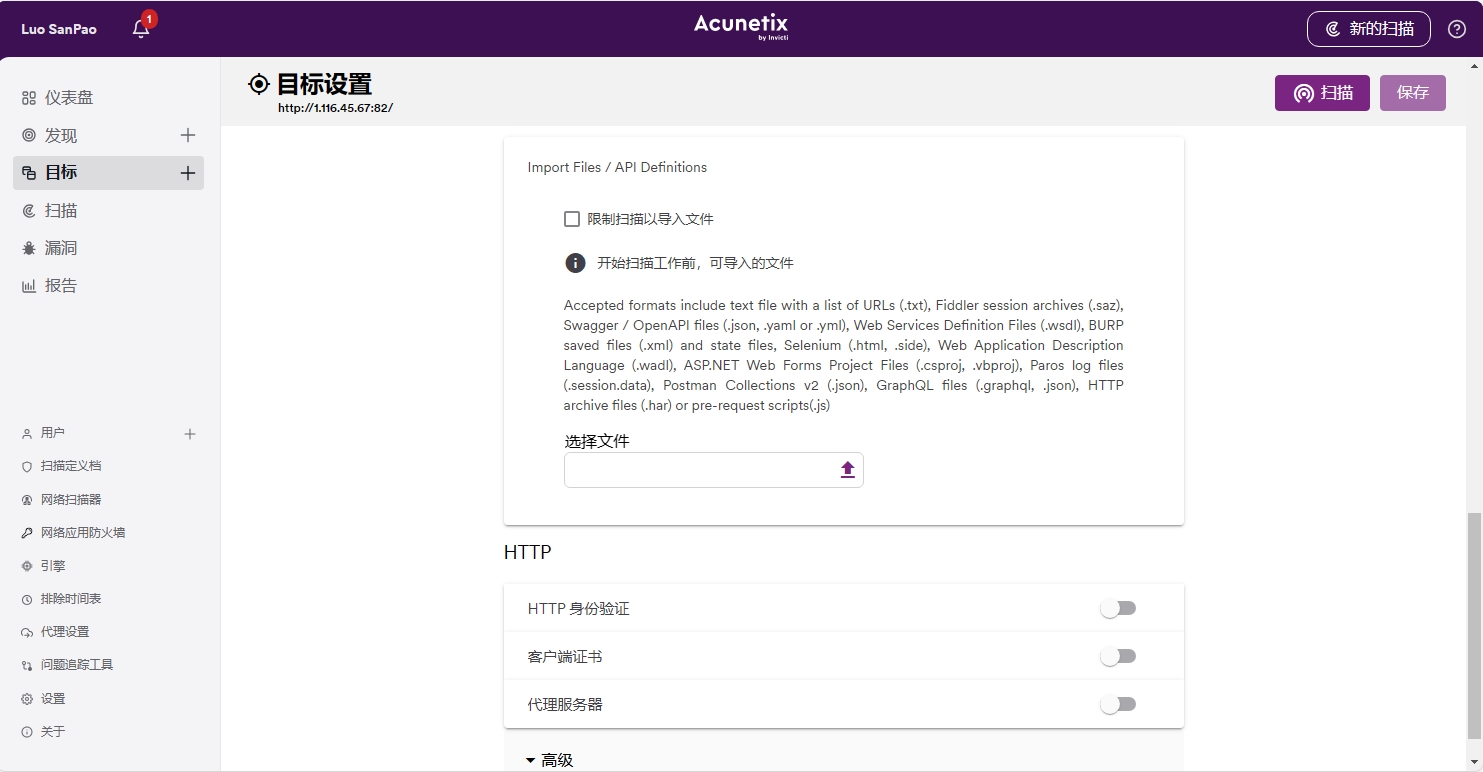This screenshot has height=772, width=1483.
Task: Click the dashboard 仪表盘 icon
Action: point(29,98)
